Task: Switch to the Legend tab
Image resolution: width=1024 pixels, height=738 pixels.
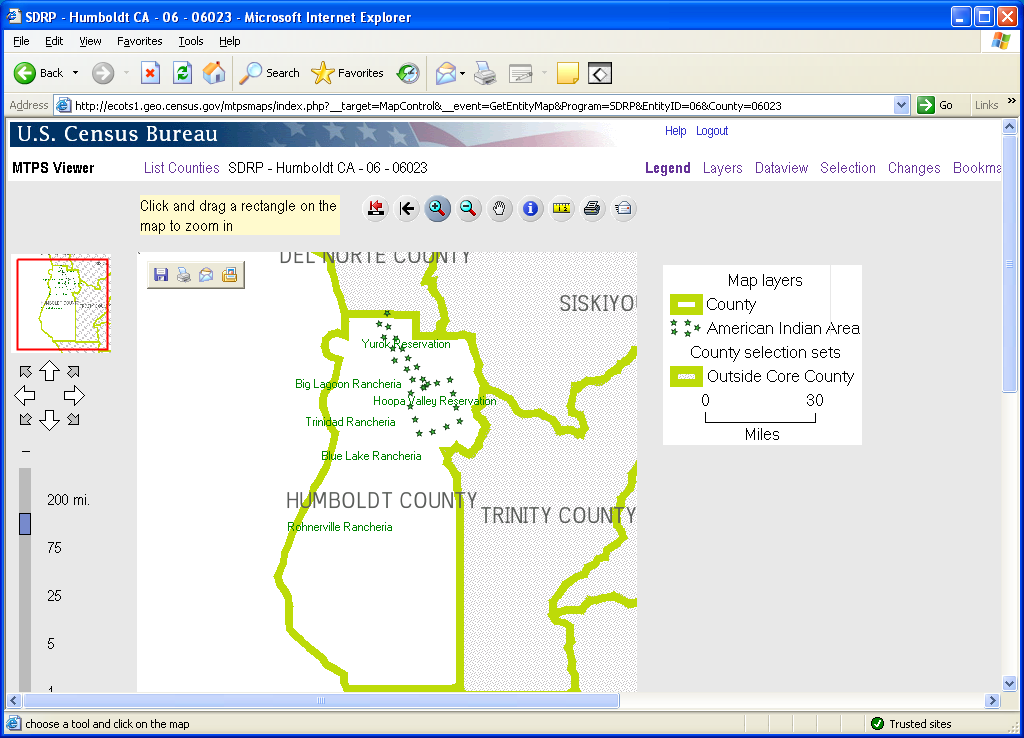Action: pyautogui.click(x=667, y=168)
